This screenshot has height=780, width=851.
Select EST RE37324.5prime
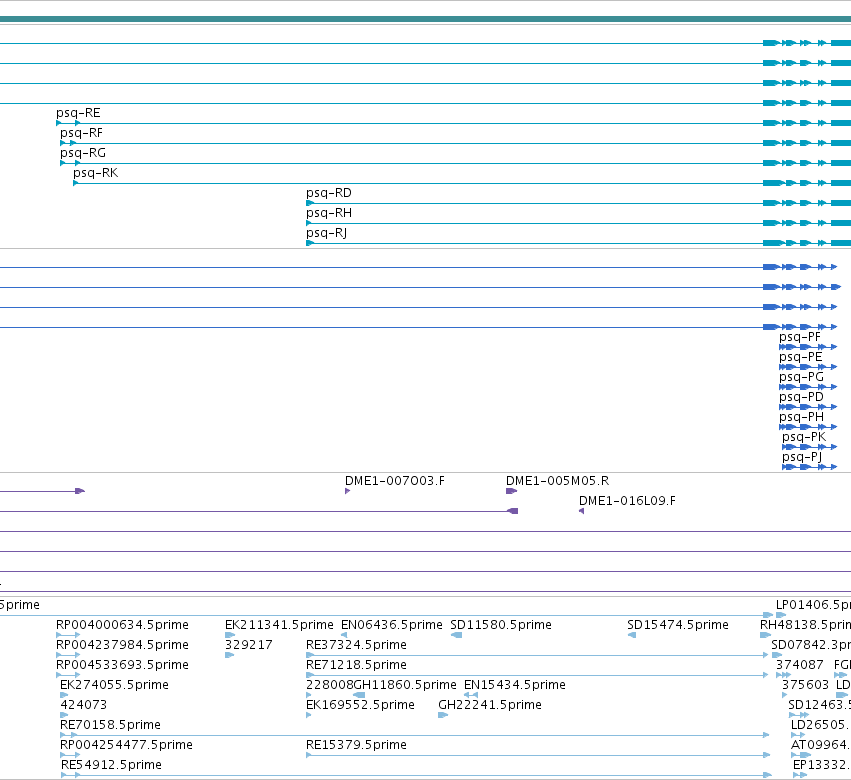point(357,645)
